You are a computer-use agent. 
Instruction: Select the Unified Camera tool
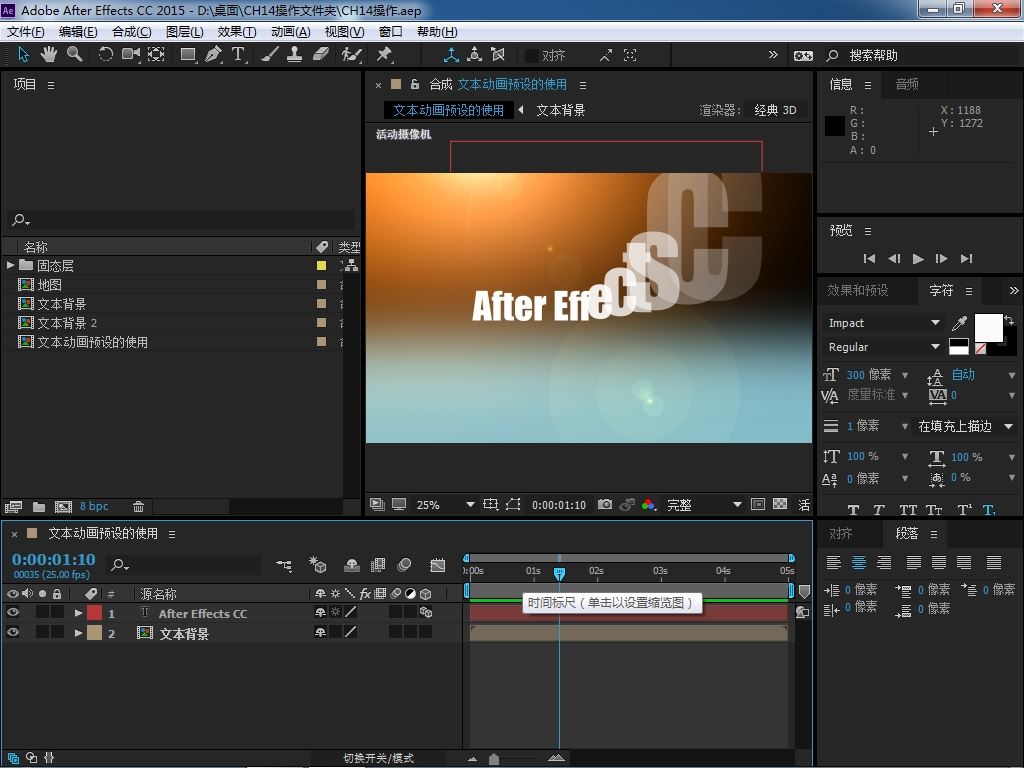coord(131,55)
